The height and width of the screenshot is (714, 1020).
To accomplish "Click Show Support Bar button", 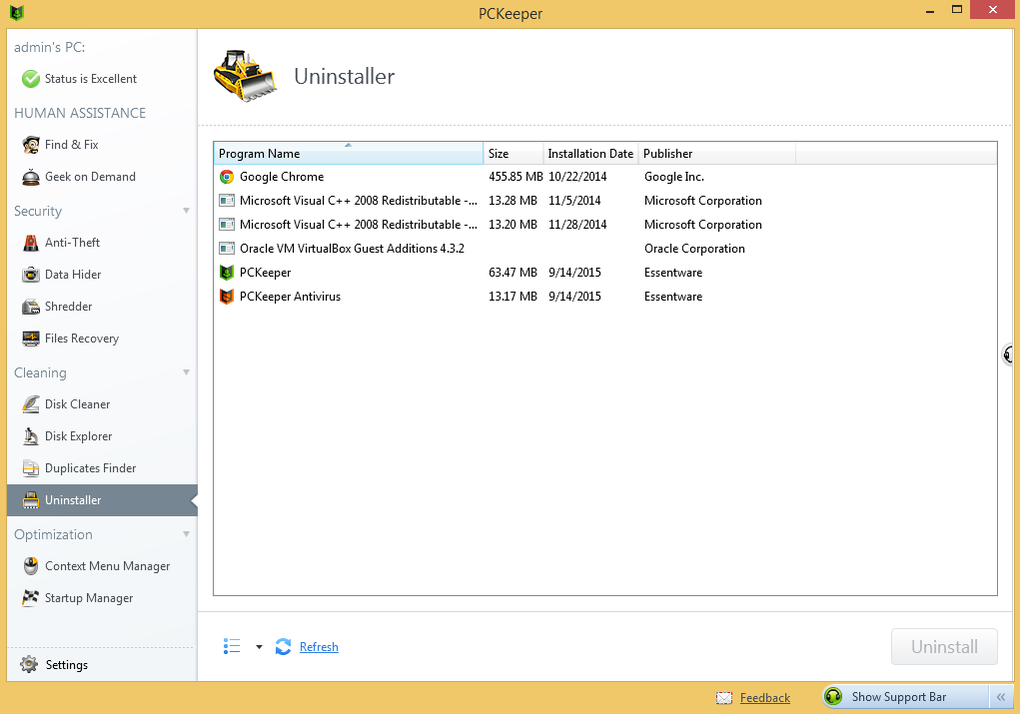I will click(x=906, y=696).
